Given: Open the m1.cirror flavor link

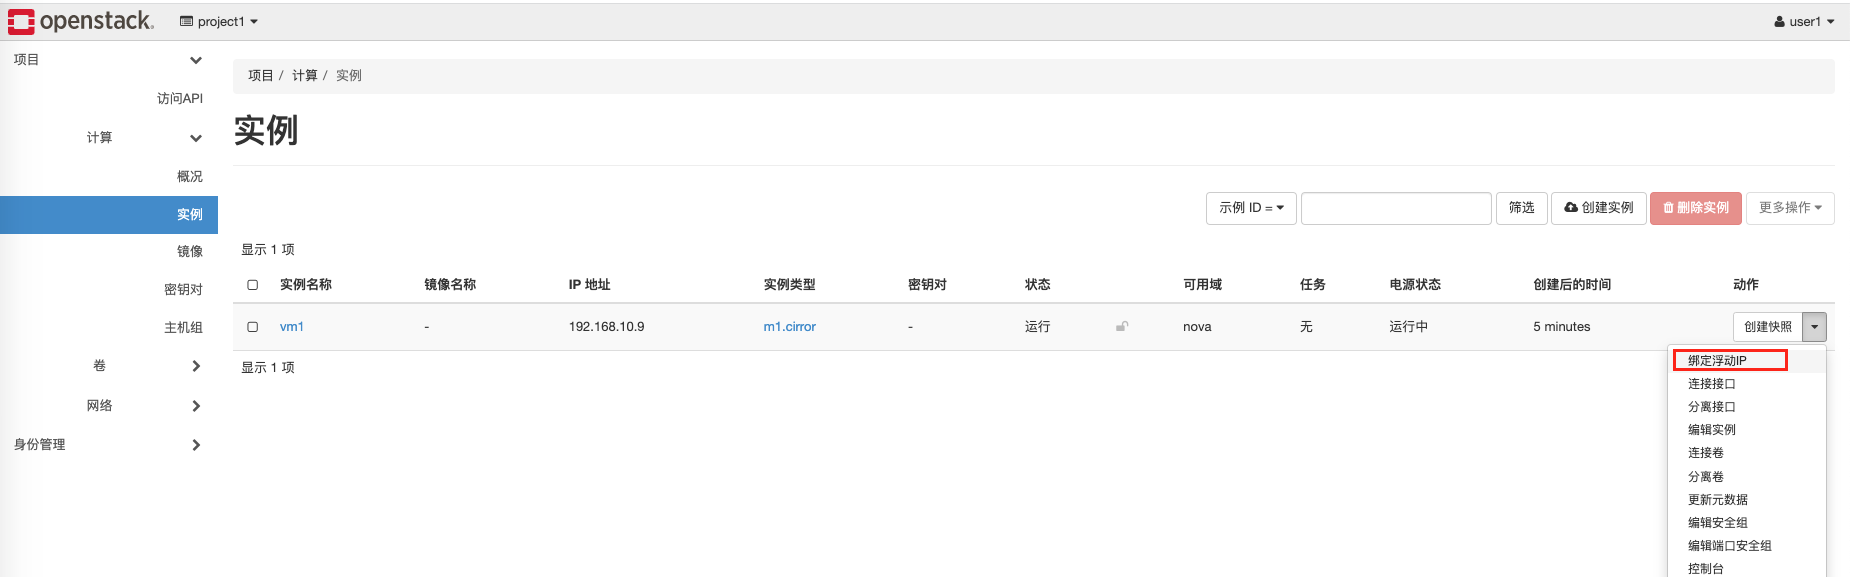Looking at the screenshot, I should tap(789, 327).
